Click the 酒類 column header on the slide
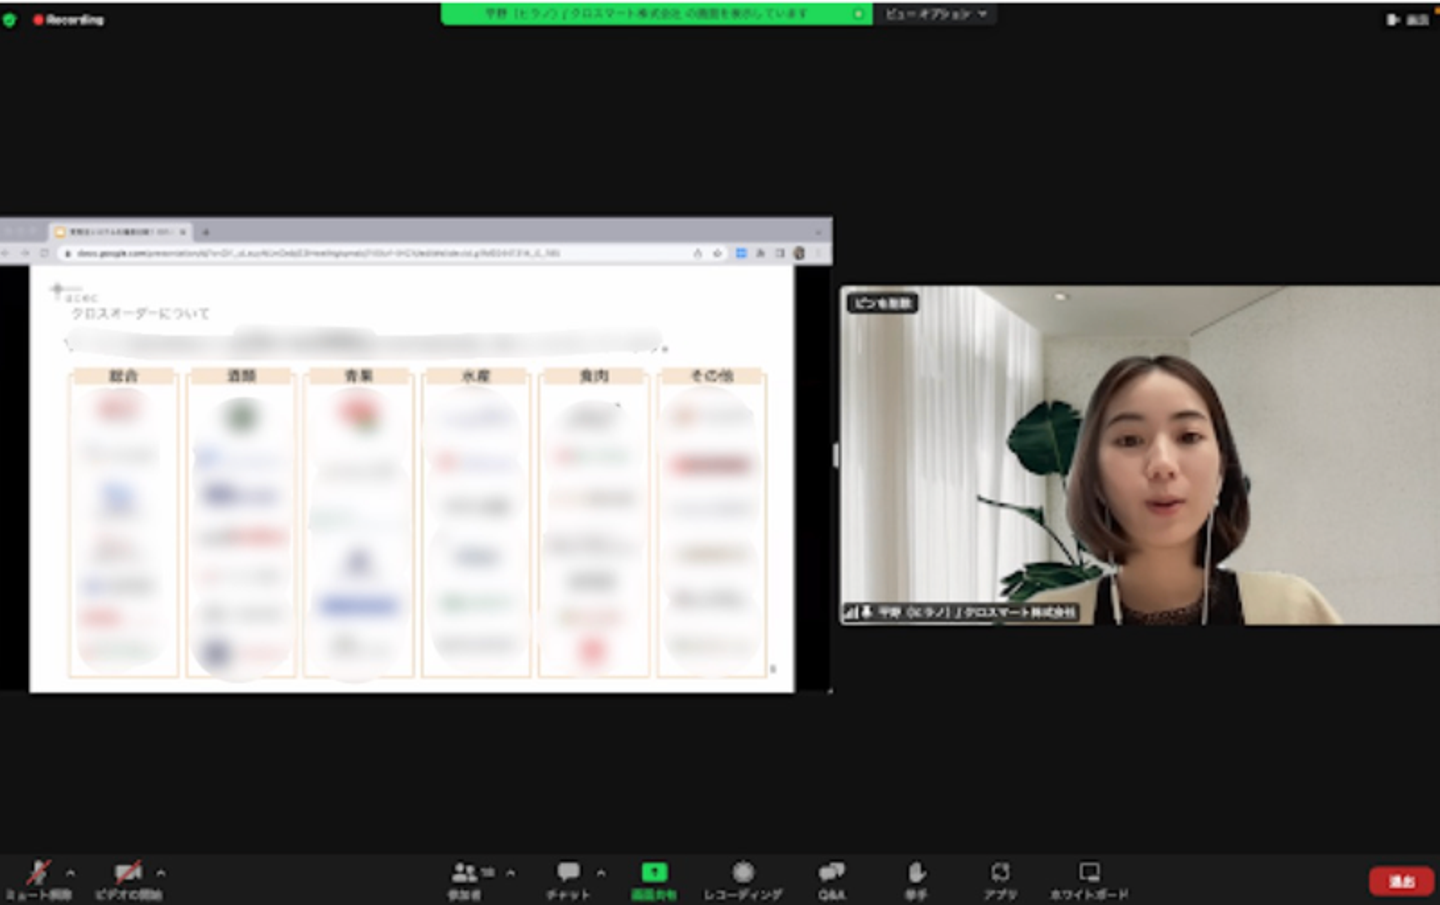 coord(241,376)
